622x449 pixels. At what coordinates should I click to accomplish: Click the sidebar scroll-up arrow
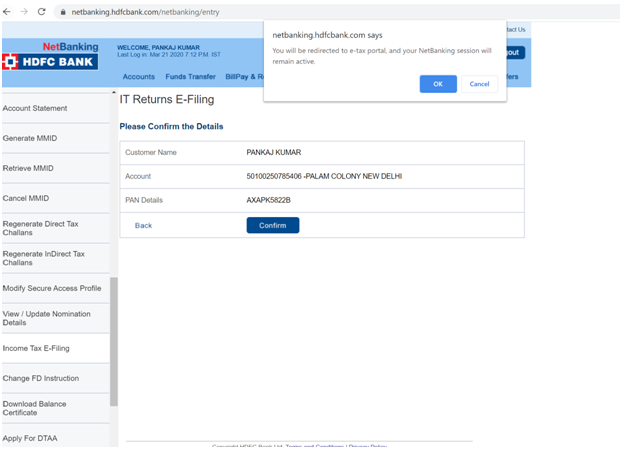click(114, 92)
